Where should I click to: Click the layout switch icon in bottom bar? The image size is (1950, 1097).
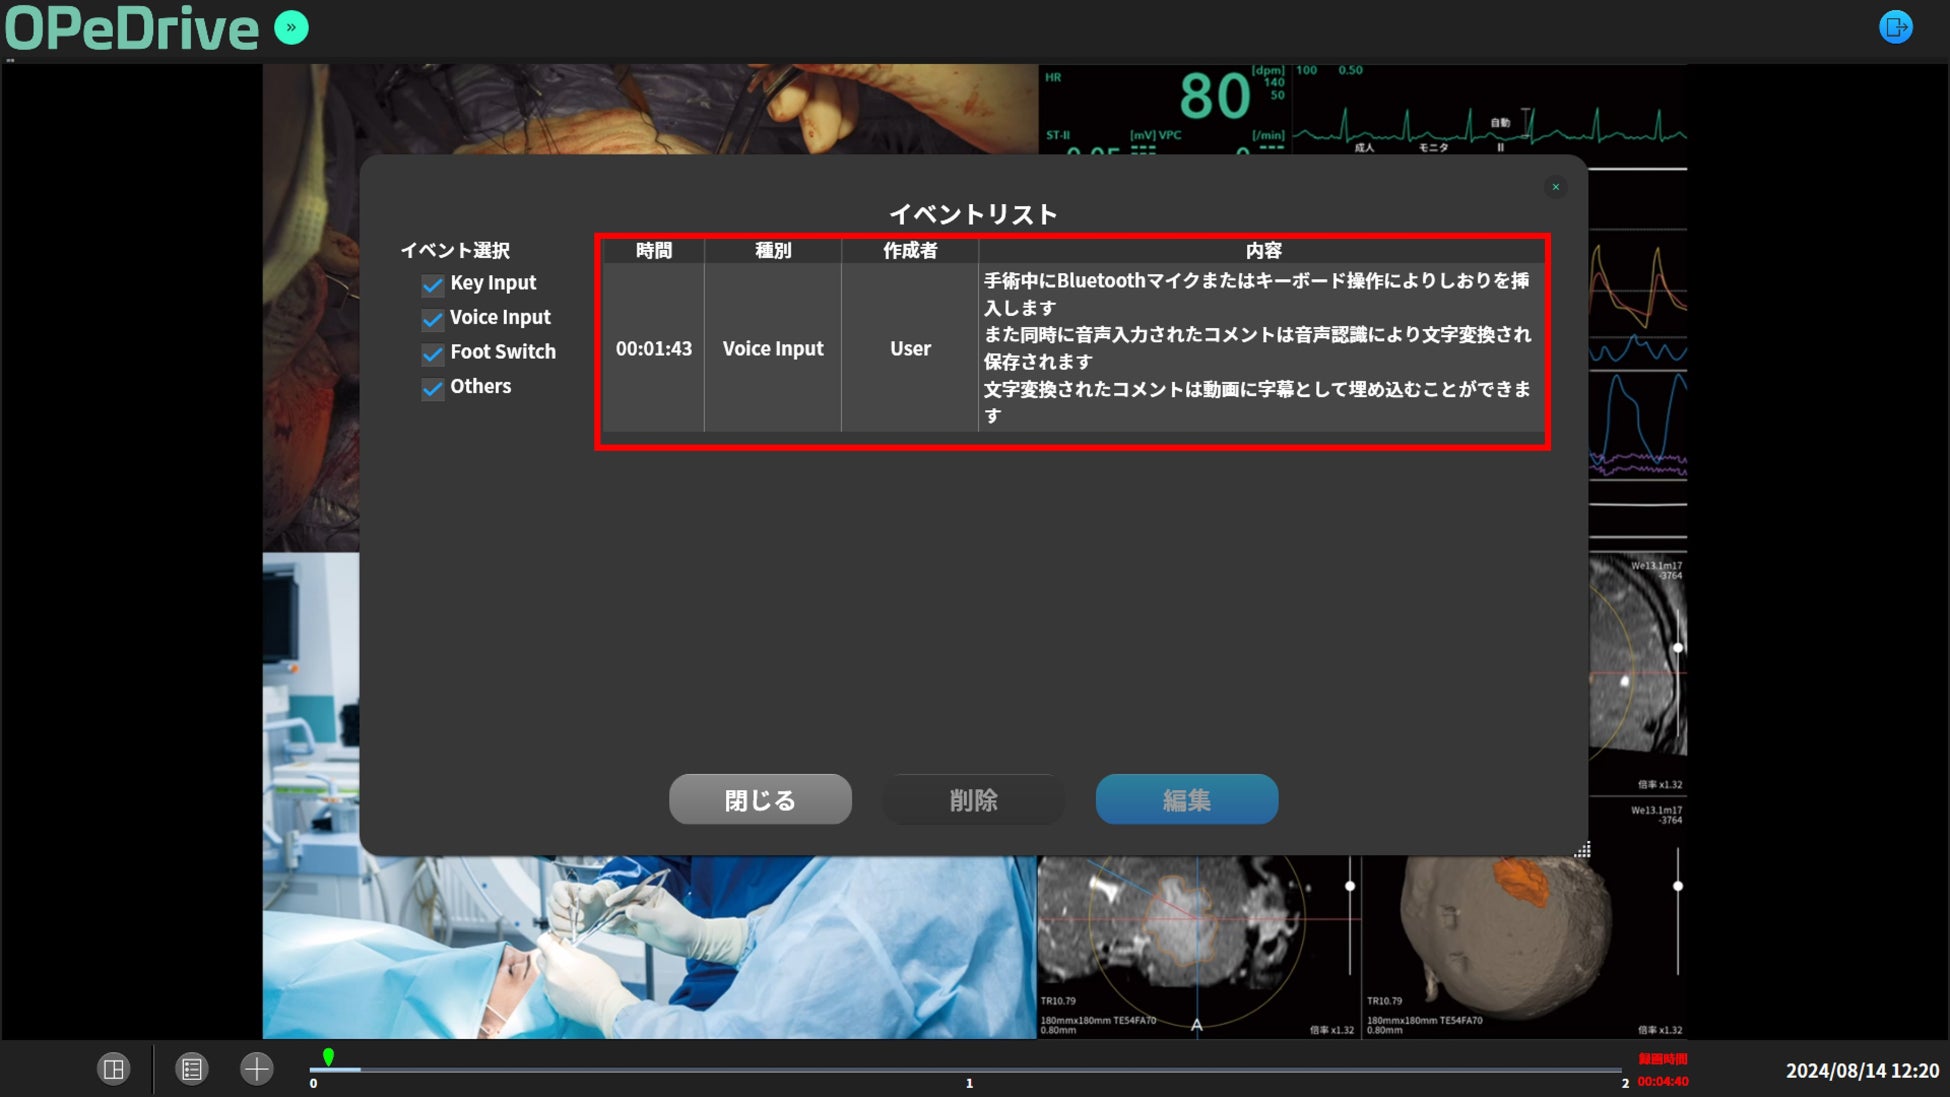[x=114, y=1069]
